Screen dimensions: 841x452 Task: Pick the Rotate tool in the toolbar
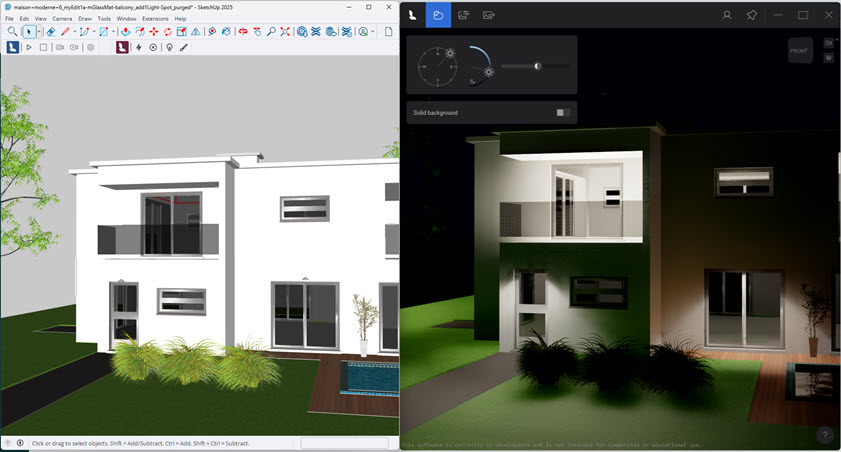[x=167, y=32]
